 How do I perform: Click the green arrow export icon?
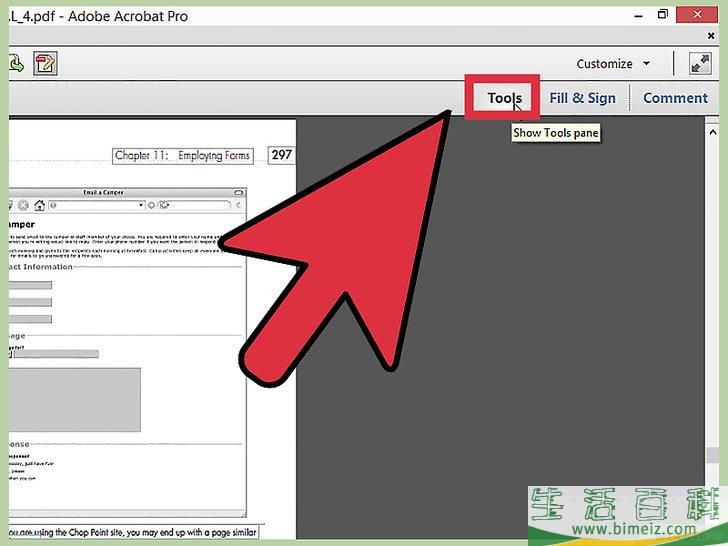click(17, 64)
